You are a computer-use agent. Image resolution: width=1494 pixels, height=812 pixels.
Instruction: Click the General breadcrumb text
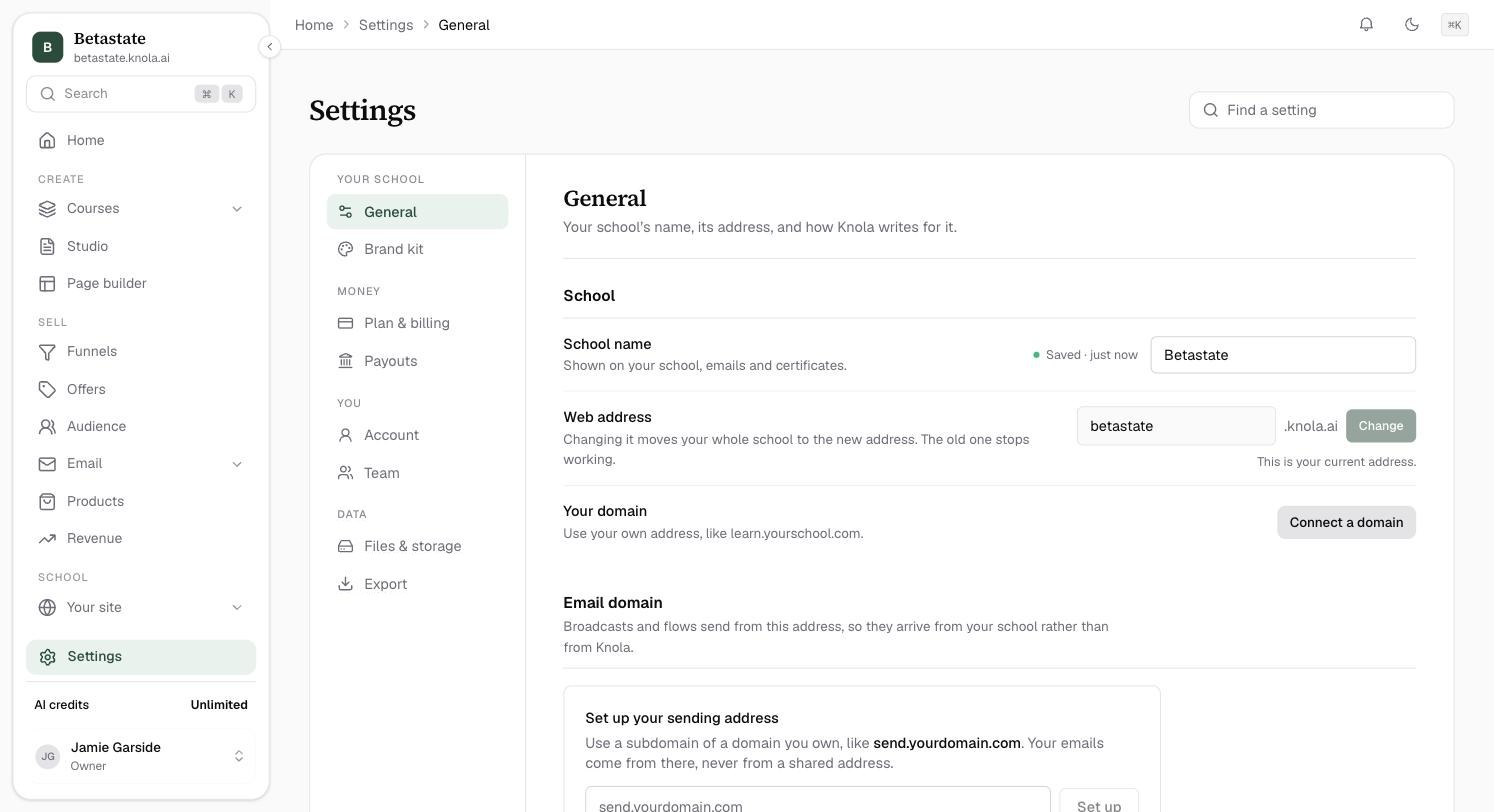[464, 25]
